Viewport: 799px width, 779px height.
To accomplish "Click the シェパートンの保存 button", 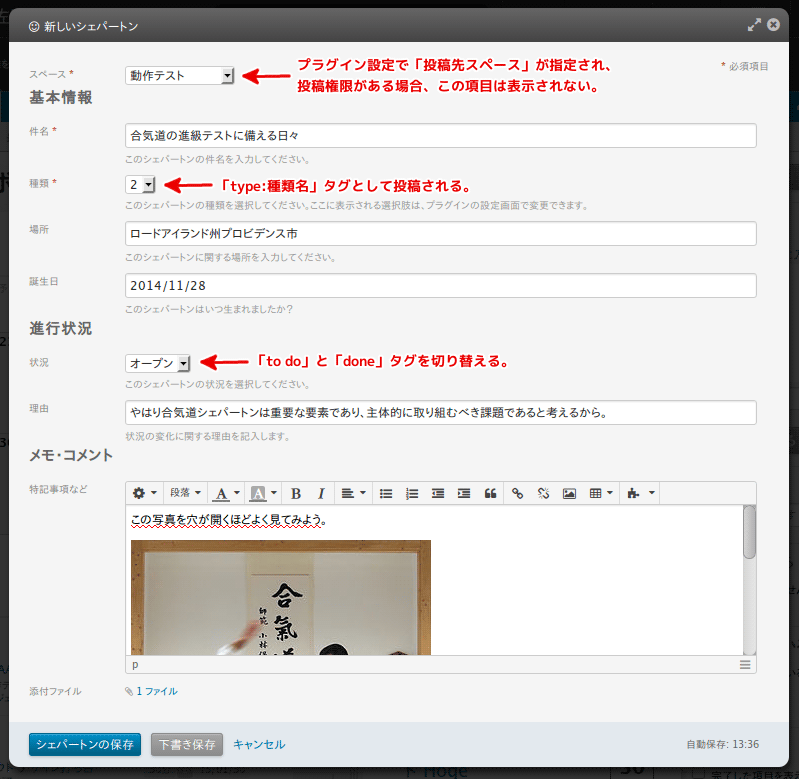I will (x=85, y=745).
